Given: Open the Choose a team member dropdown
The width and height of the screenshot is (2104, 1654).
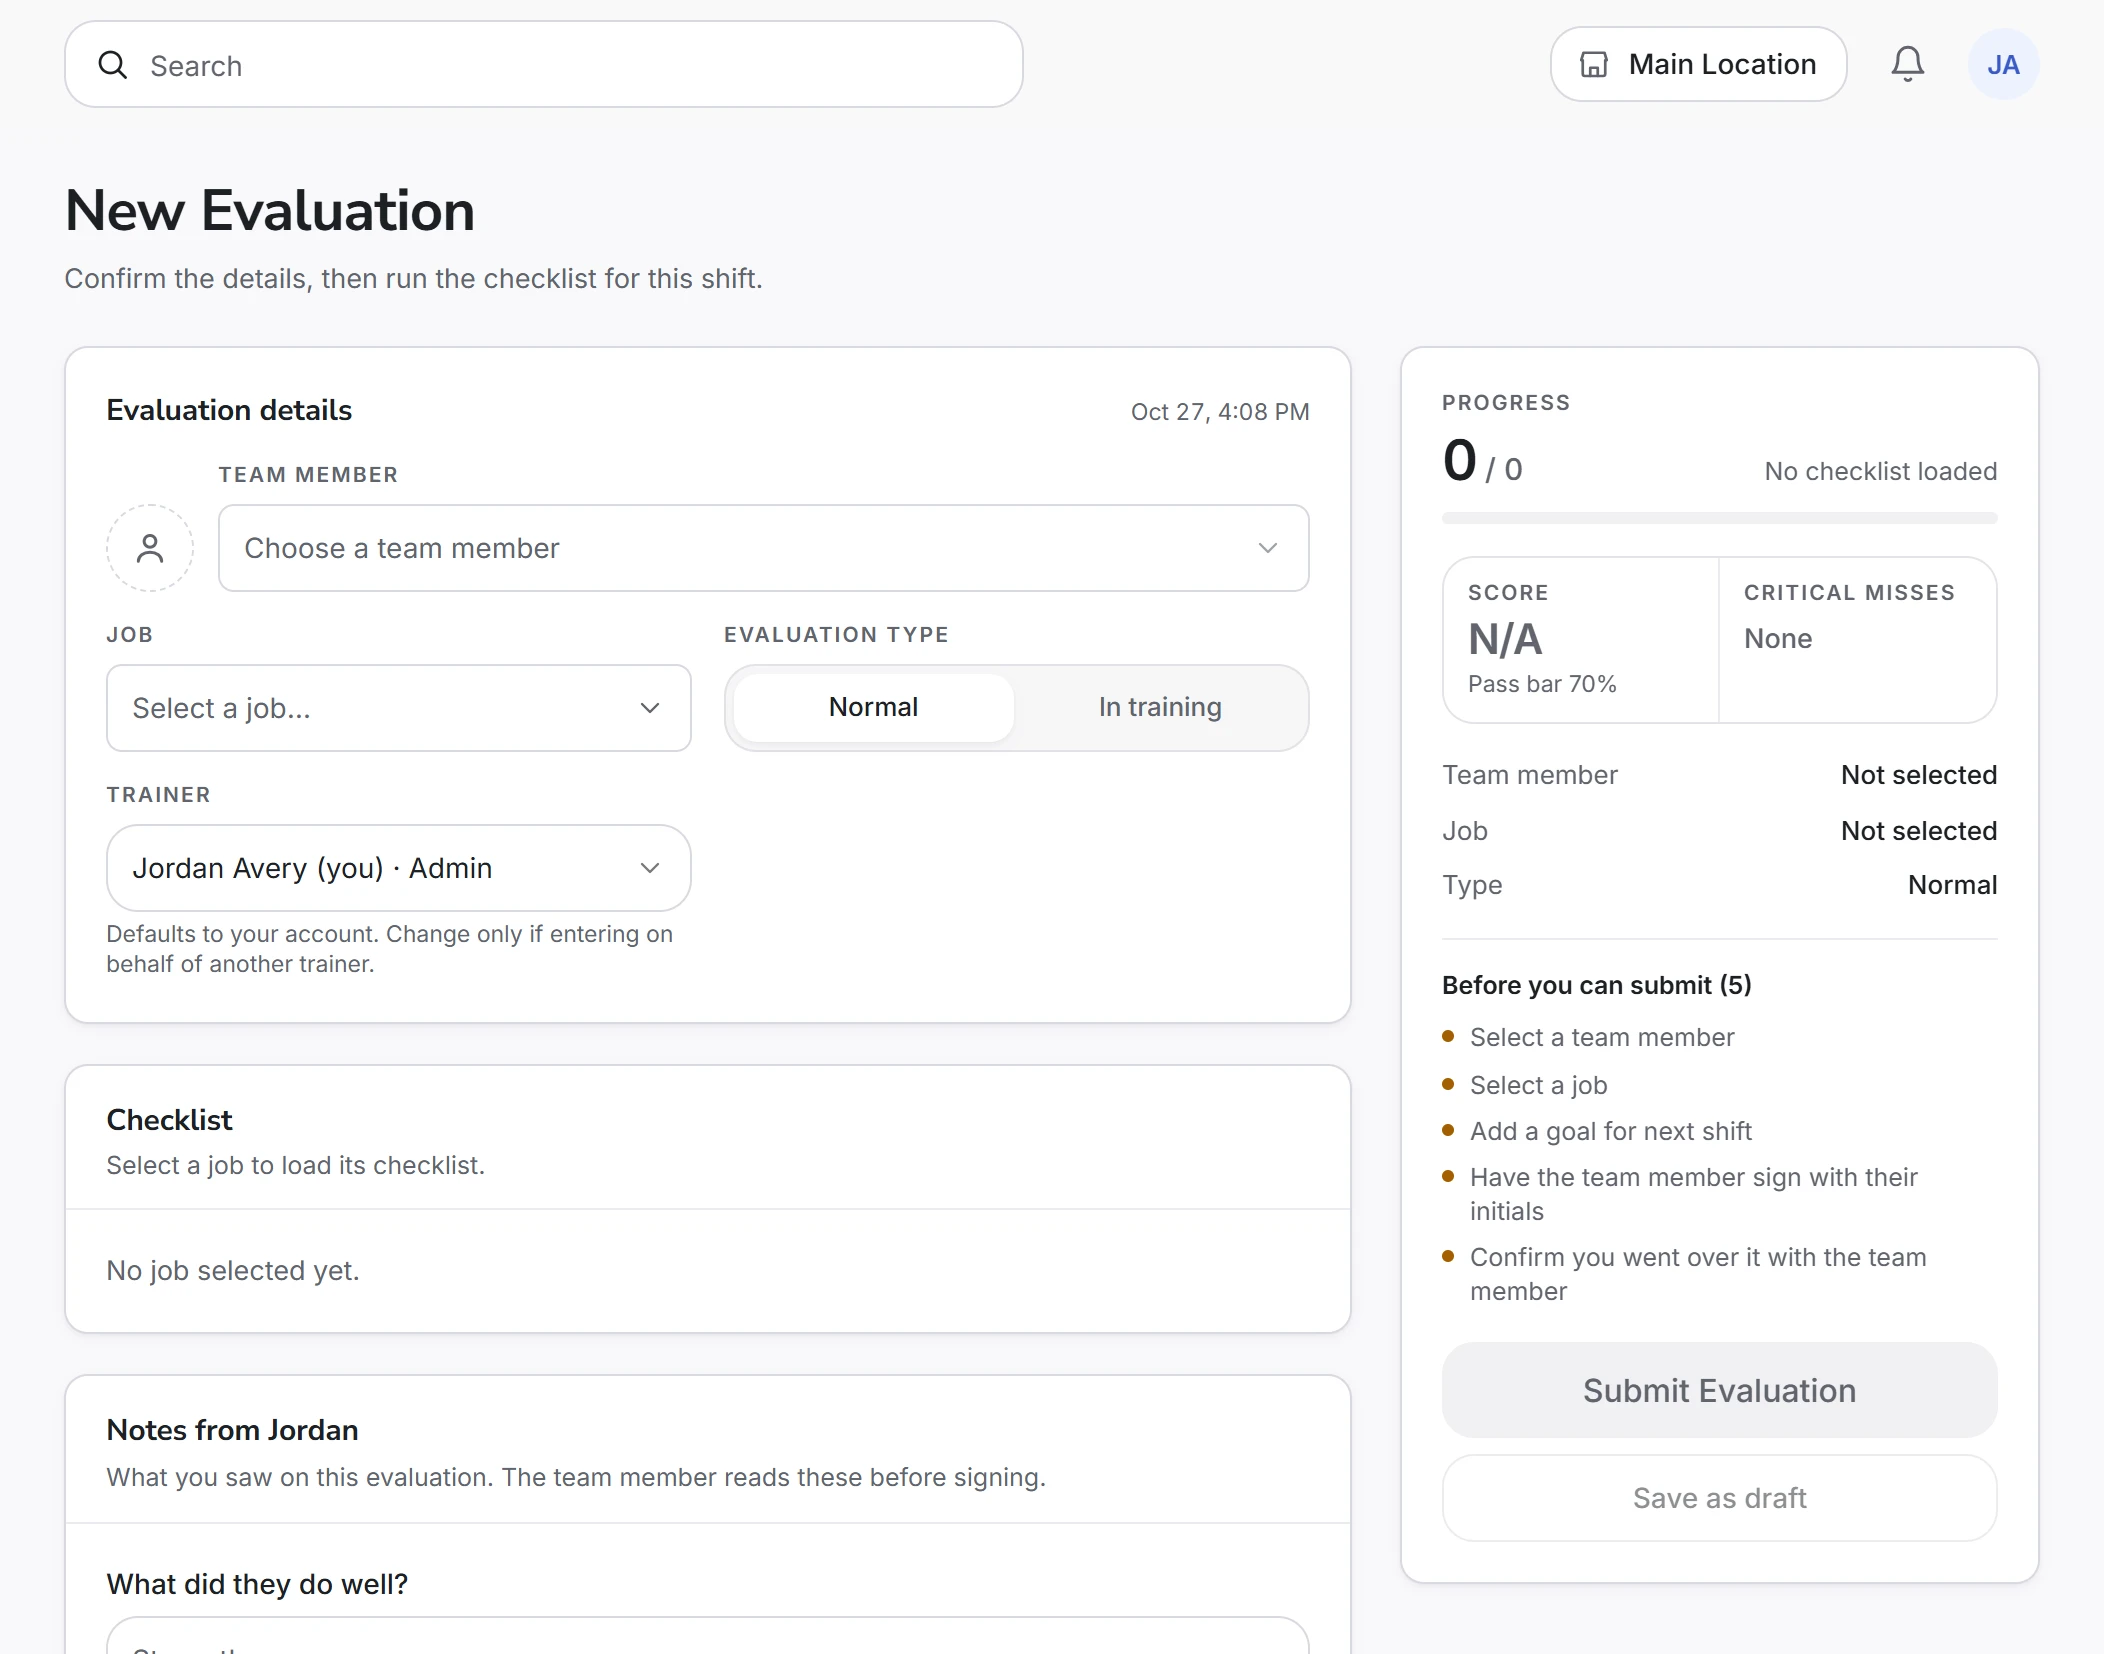Looking at the screenshot, I should [764, 548].
